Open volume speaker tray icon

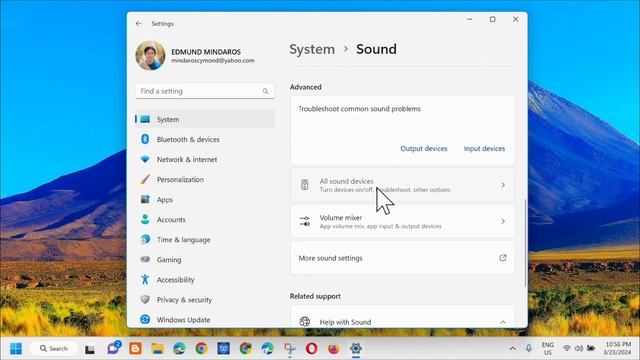(579, 349)
